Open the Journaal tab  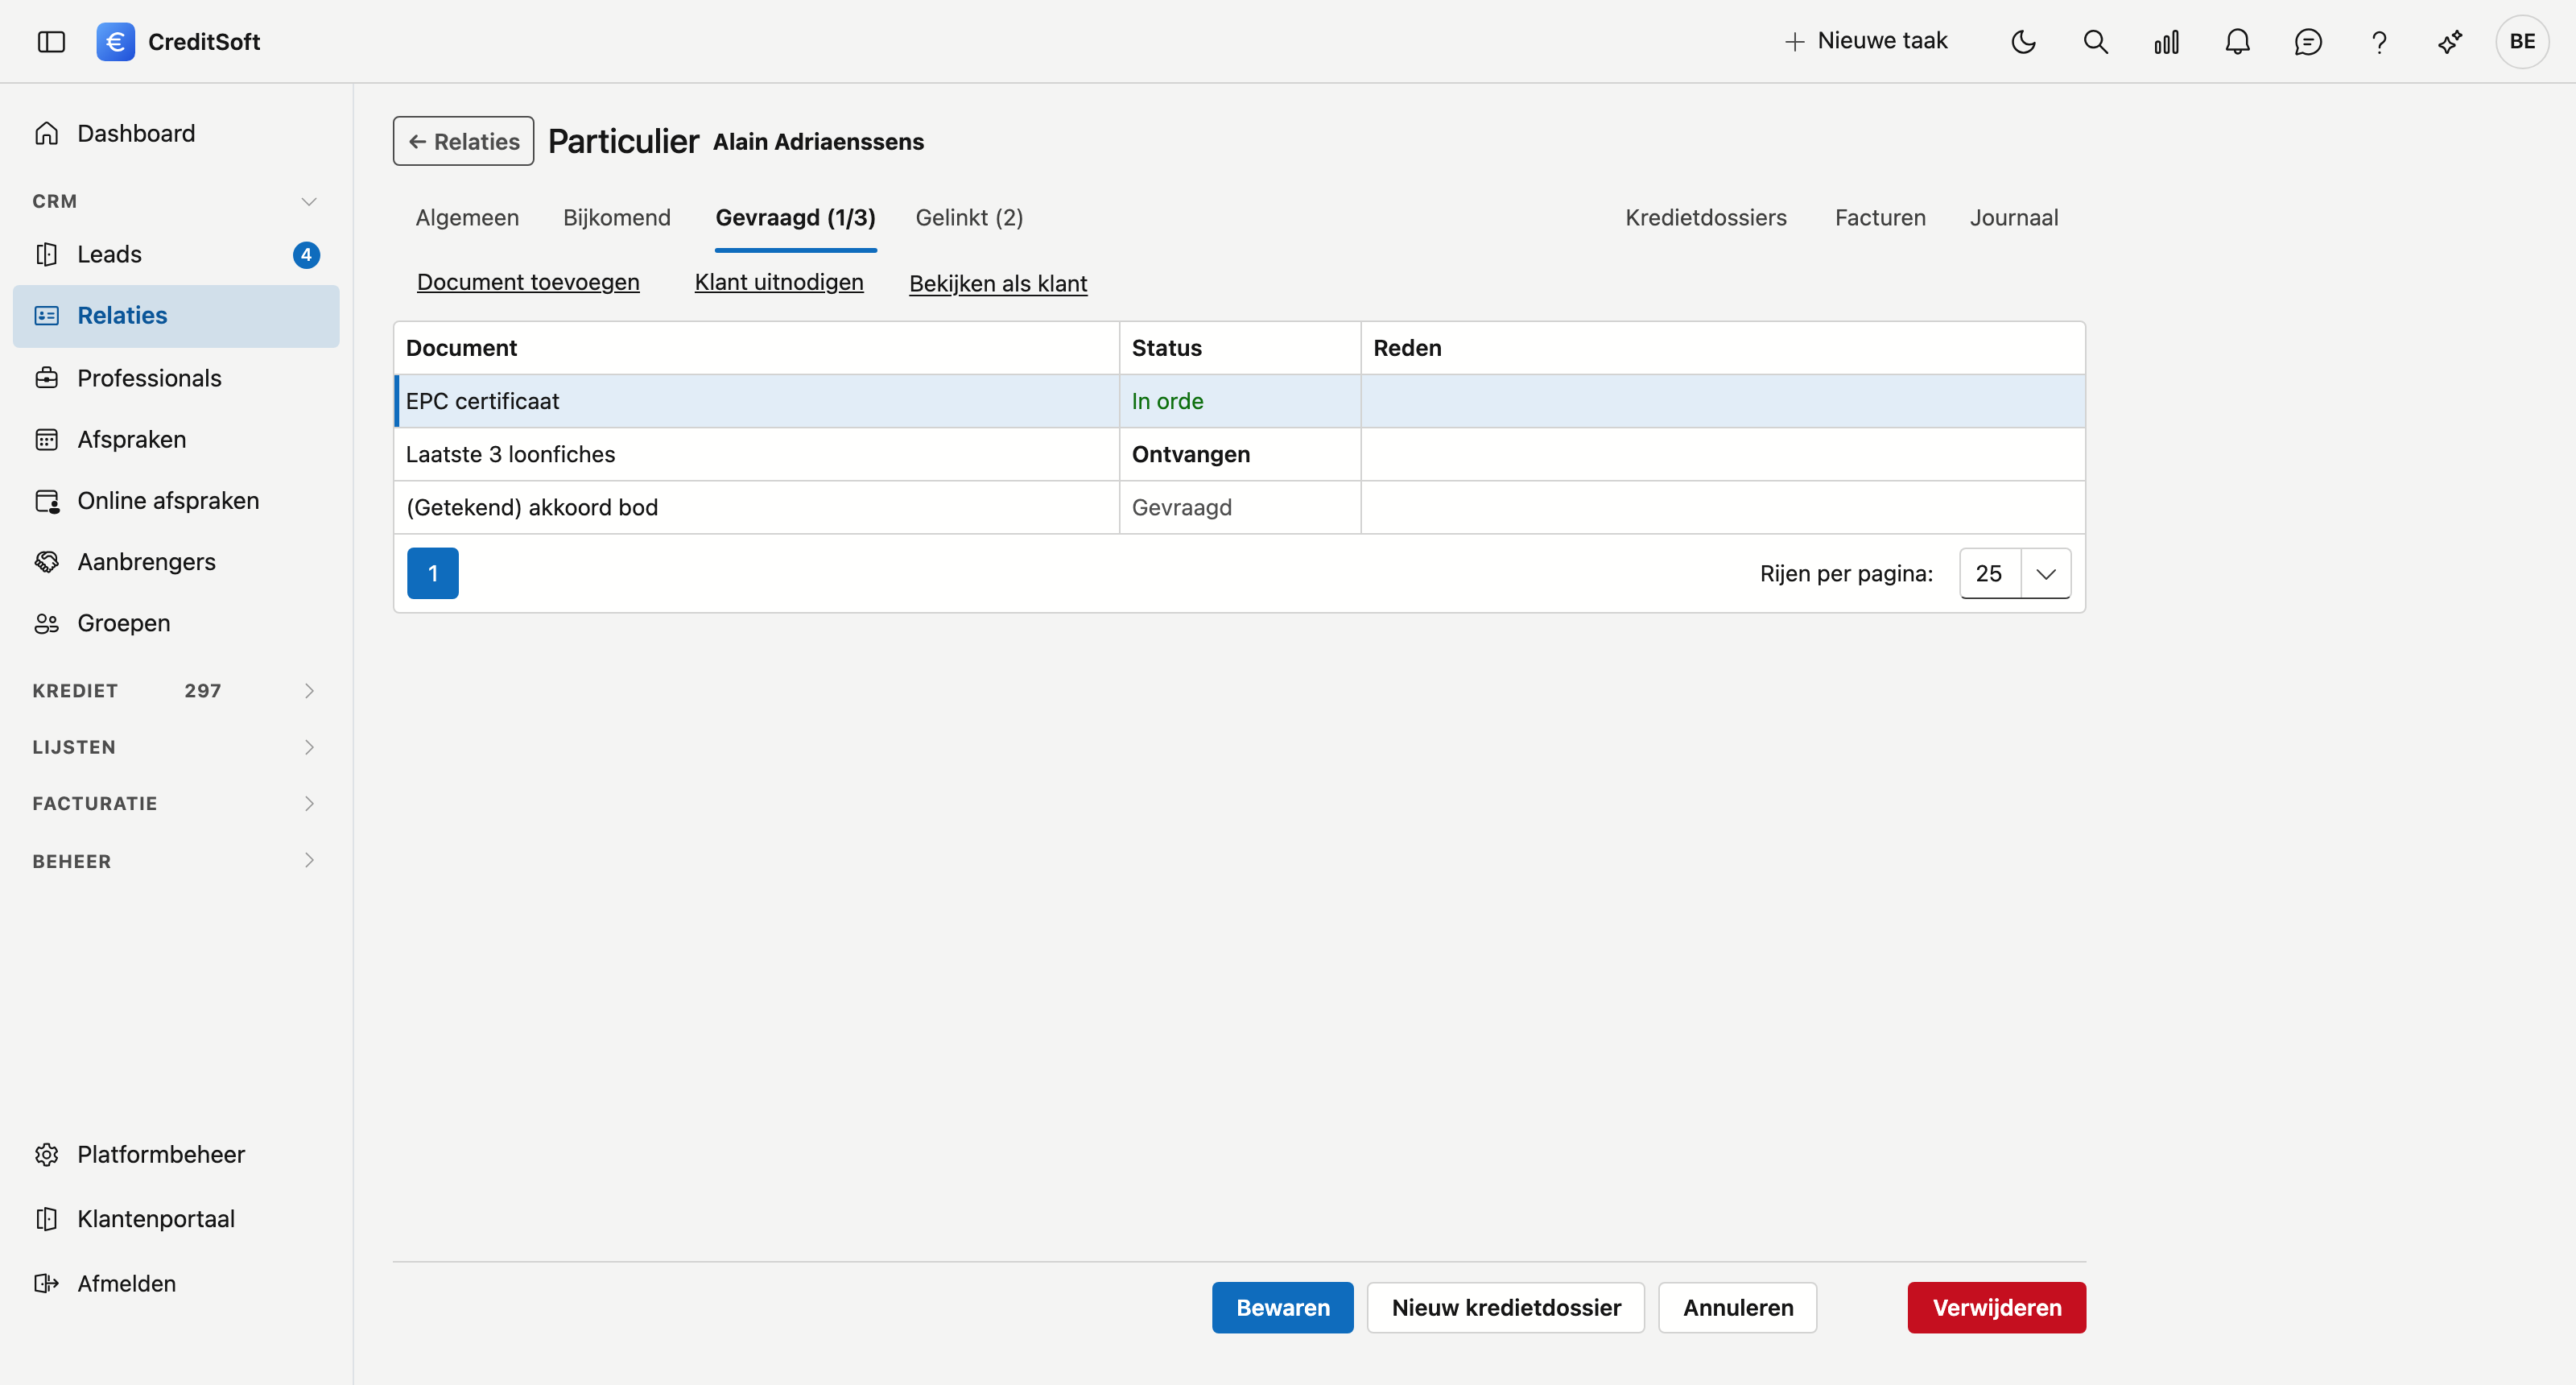click(x=2013, y=217)
